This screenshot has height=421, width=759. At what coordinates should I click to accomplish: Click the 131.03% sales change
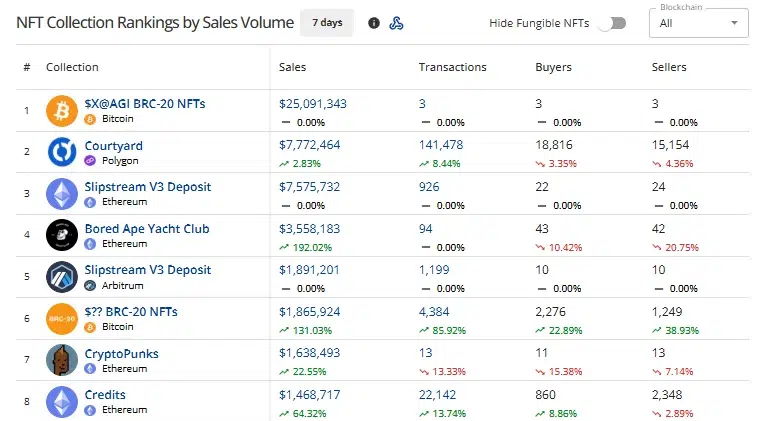(x=312, y=331)
